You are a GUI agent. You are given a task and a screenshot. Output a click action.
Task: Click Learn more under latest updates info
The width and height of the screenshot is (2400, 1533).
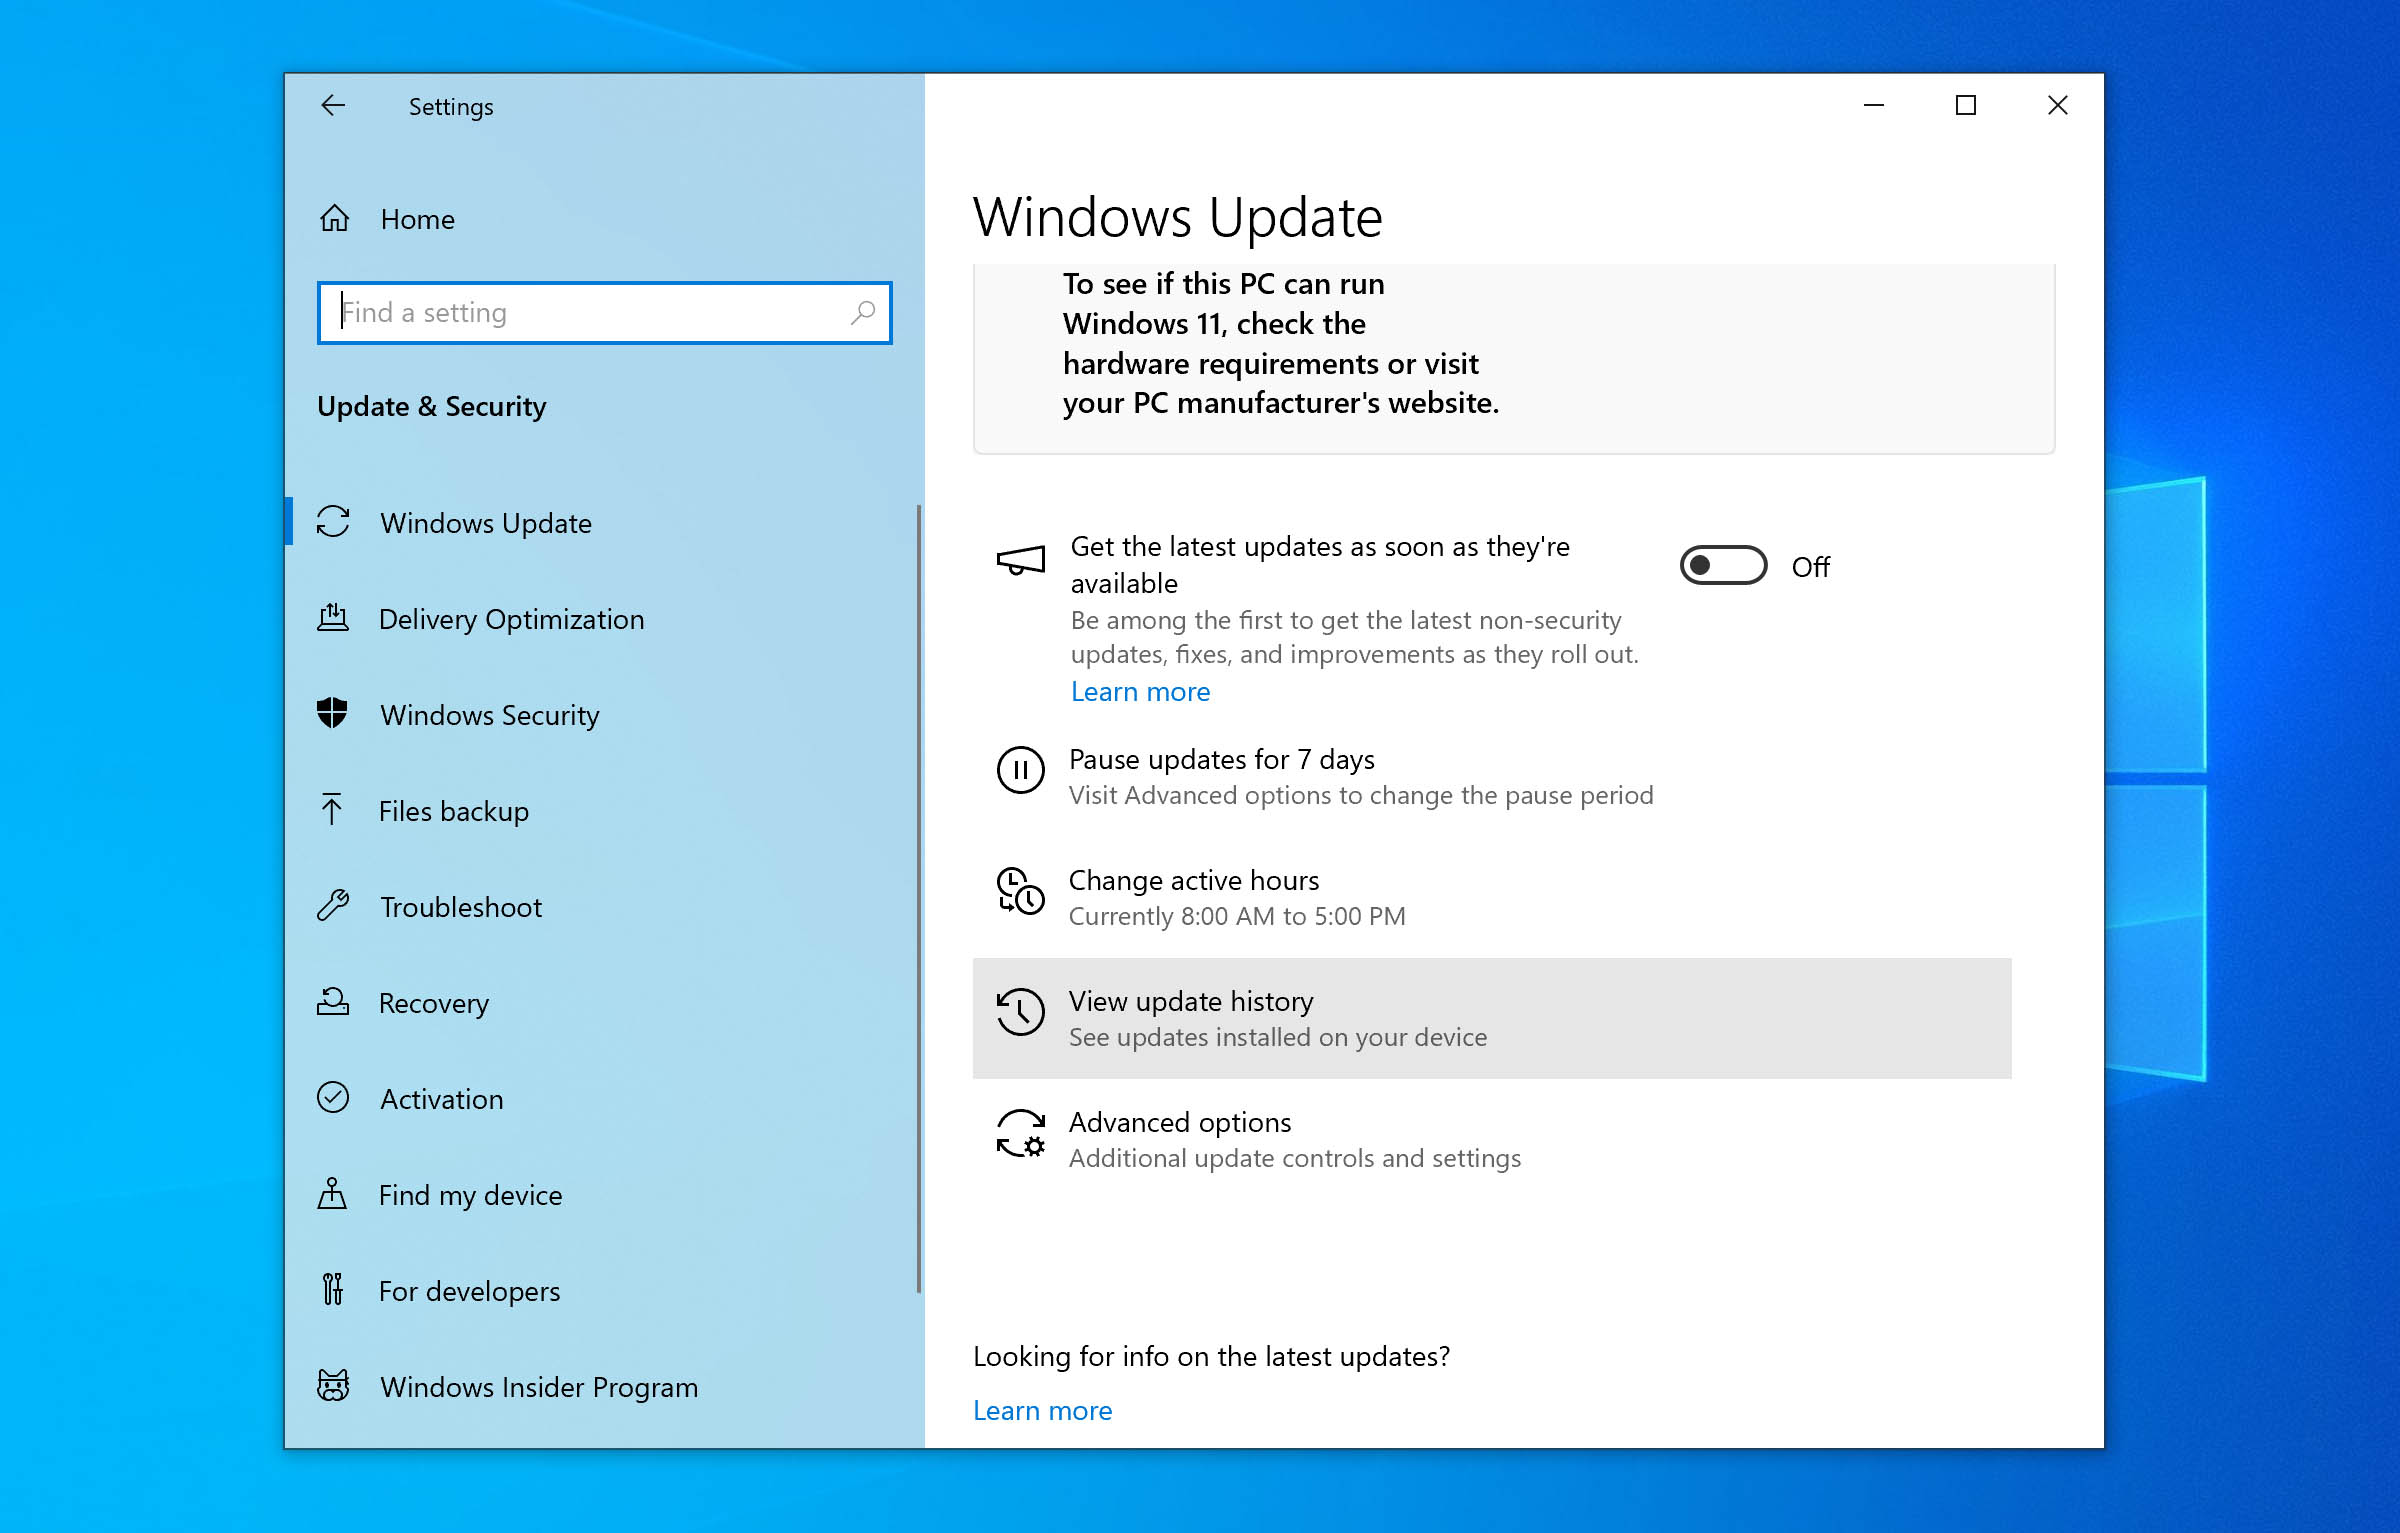tap(1042, 1410)
